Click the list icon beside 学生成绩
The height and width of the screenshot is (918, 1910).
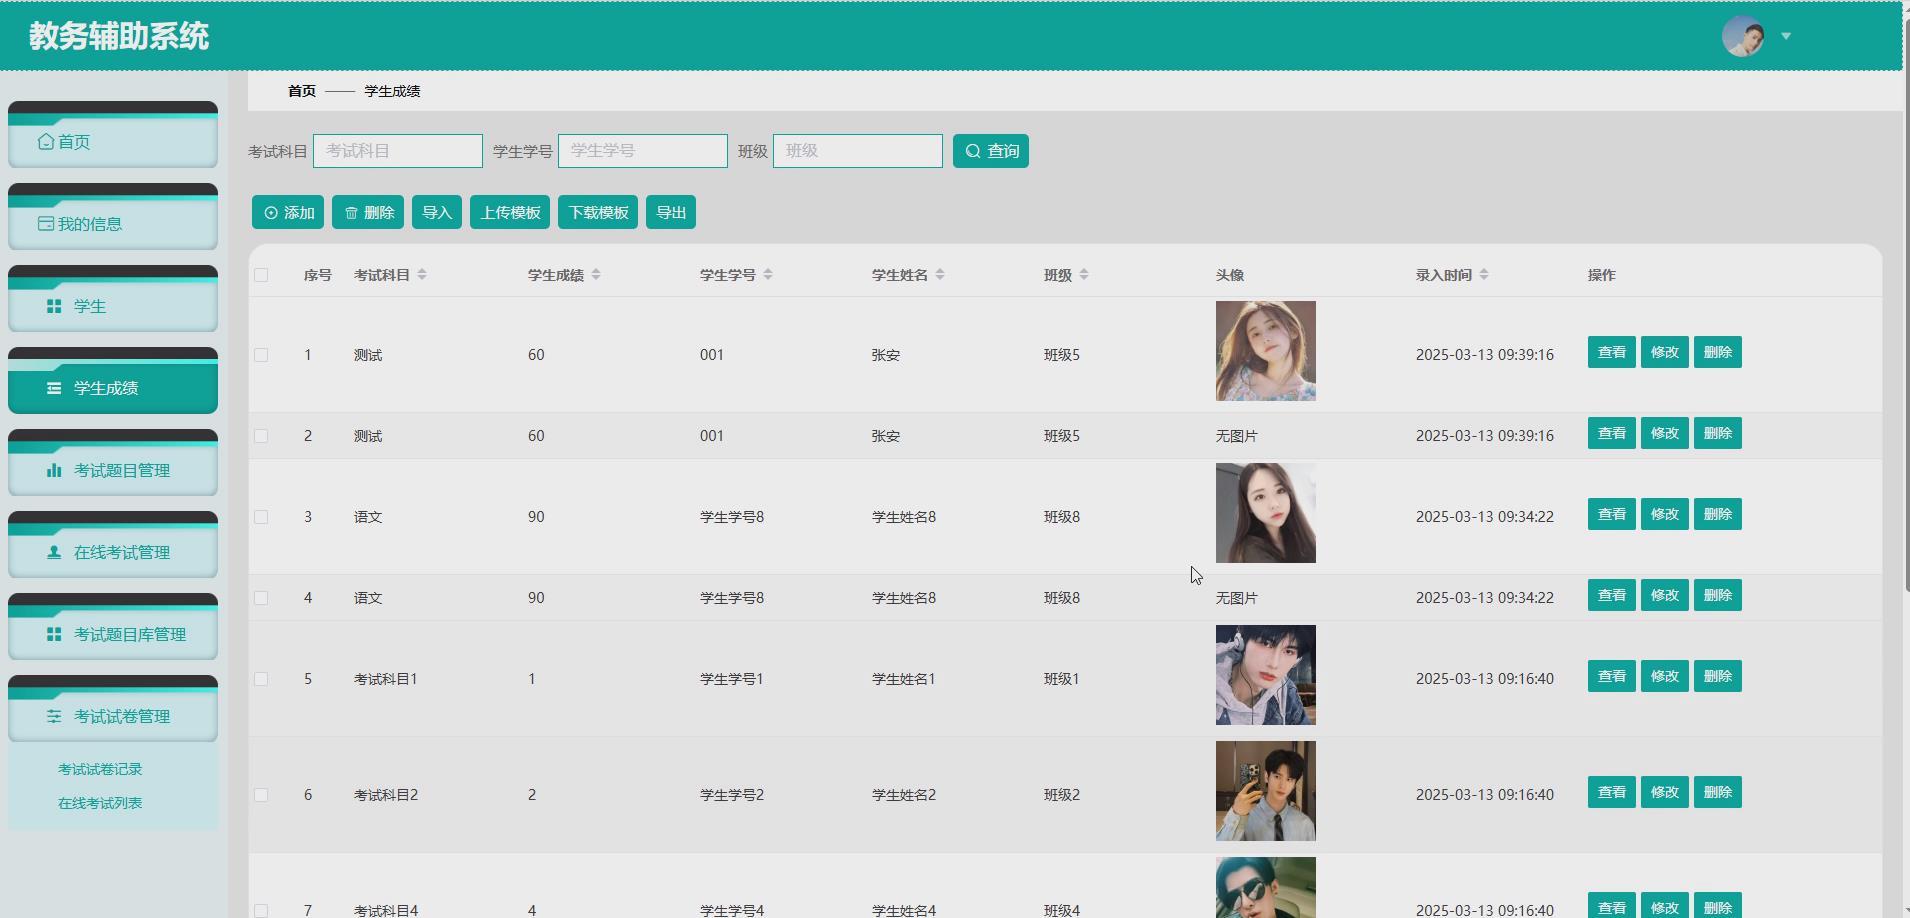coord(54,388)
